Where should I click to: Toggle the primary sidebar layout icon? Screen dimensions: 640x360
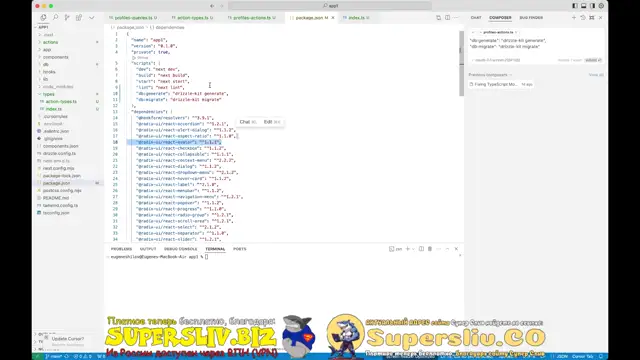[574, 6]
